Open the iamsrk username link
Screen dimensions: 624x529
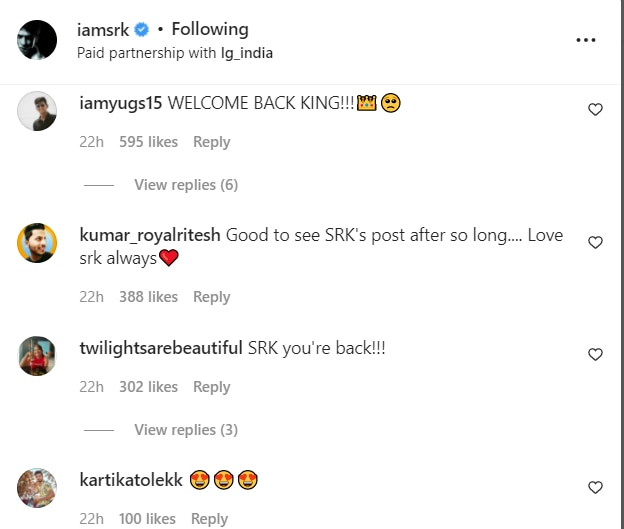point(103,30)
